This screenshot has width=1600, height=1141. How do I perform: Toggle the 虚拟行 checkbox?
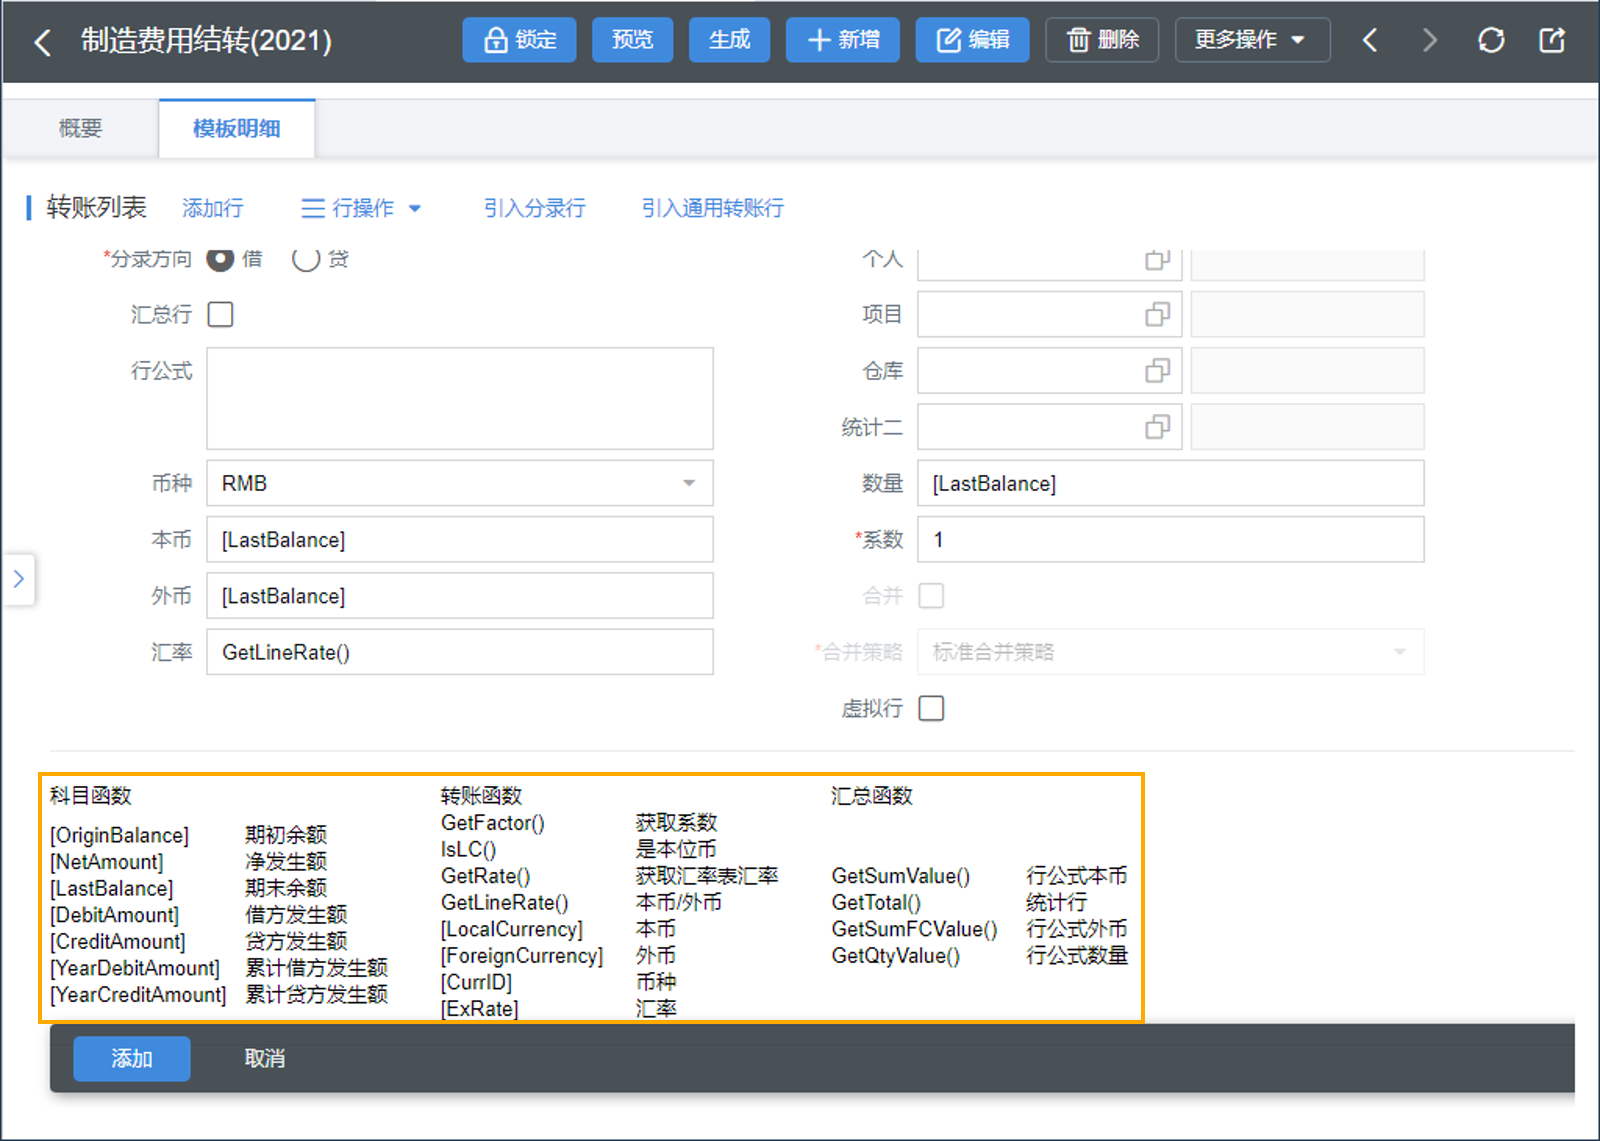[931, 708]
